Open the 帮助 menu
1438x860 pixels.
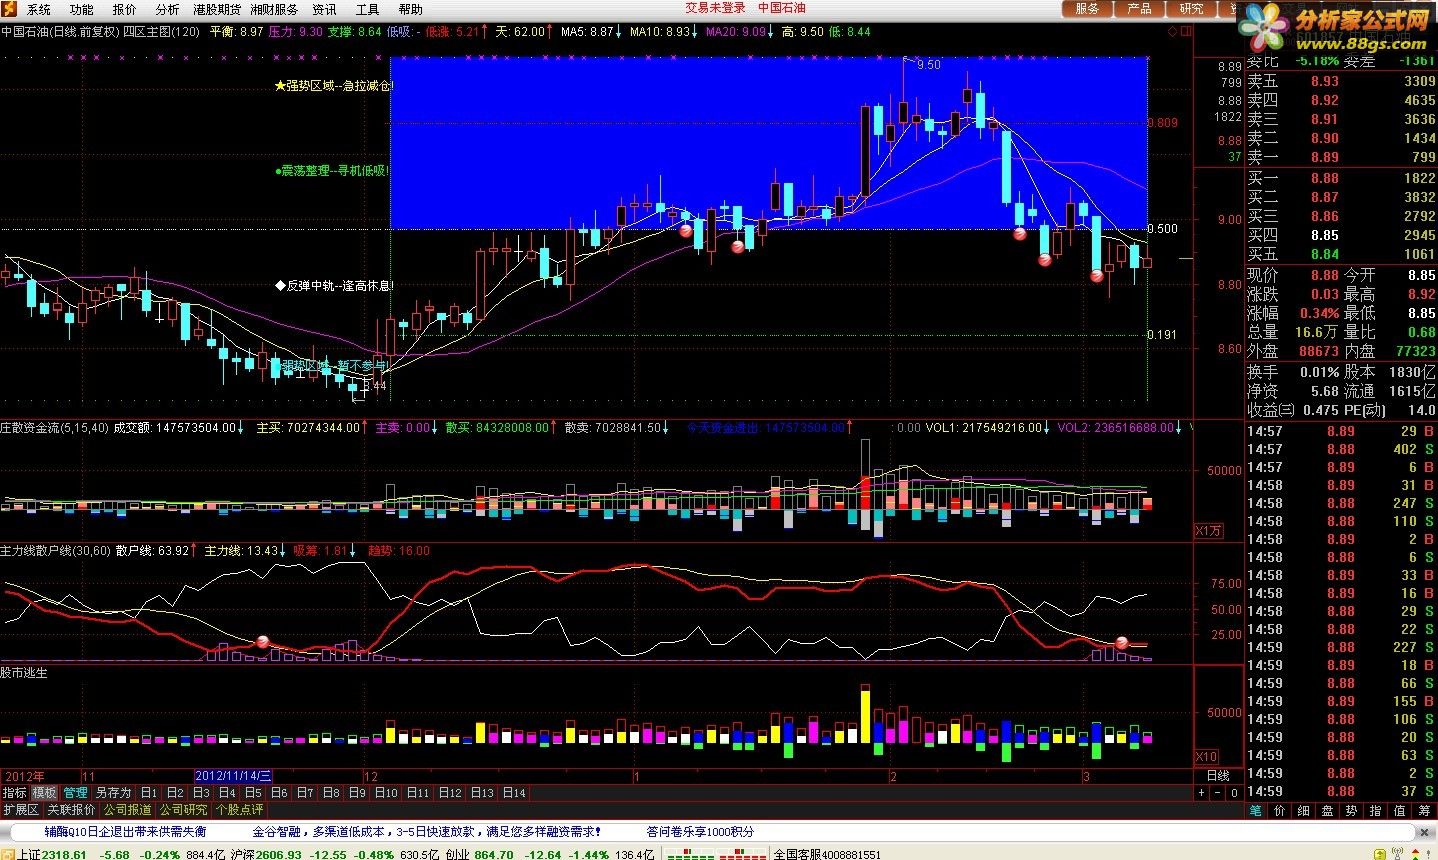point(410,9)
